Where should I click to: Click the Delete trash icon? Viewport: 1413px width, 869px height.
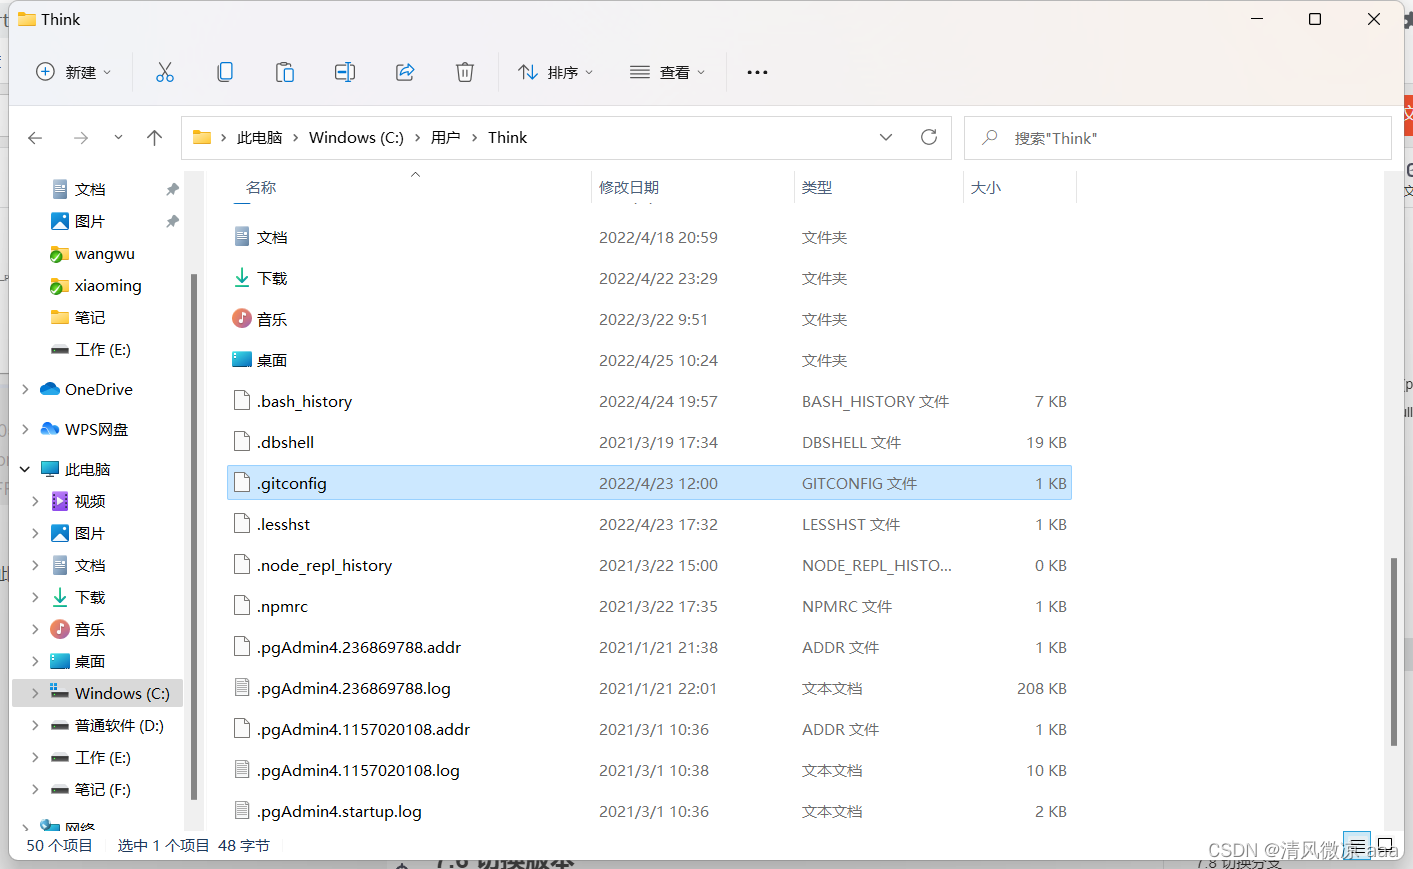[465, 72]
